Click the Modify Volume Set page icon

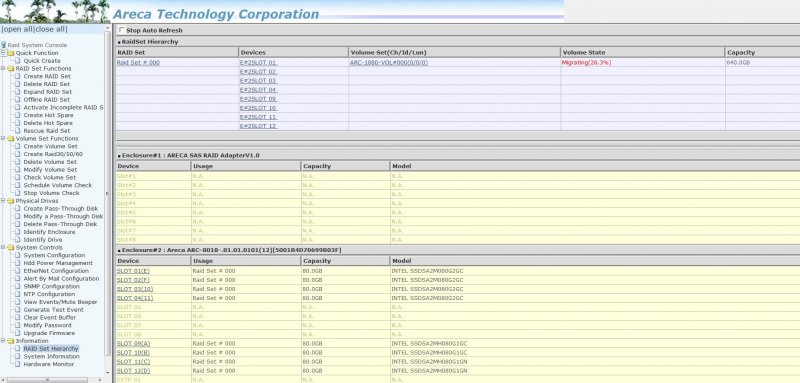point(18,170)
